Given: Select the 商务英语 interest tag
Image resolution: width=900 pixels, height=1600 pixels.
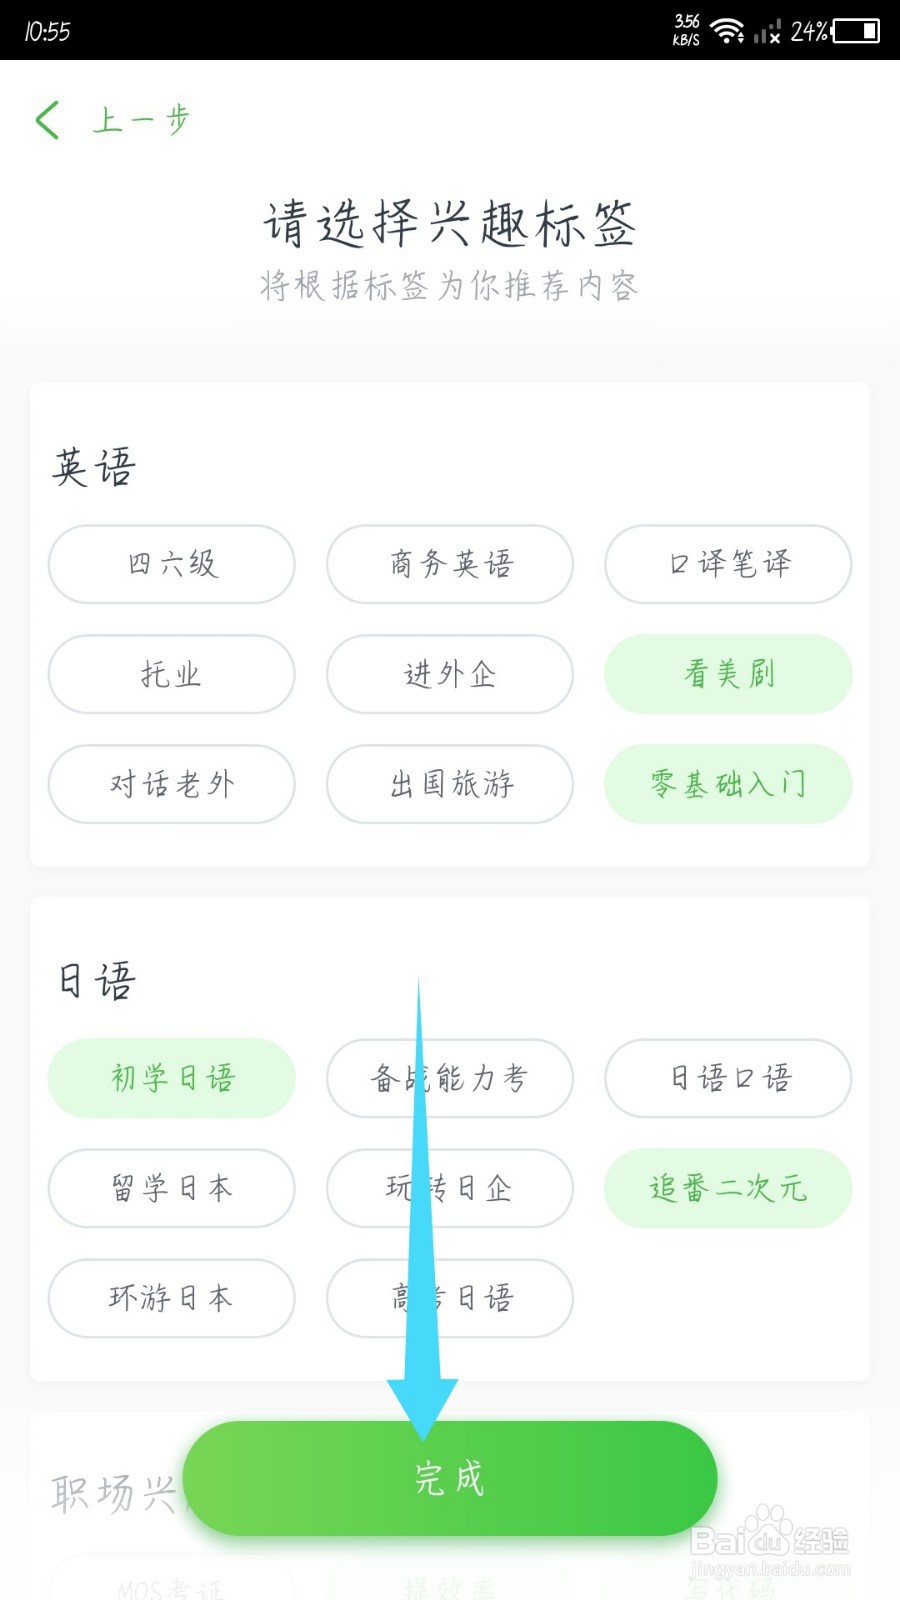Looking at the screenshot, I should (x=450, y=564).
